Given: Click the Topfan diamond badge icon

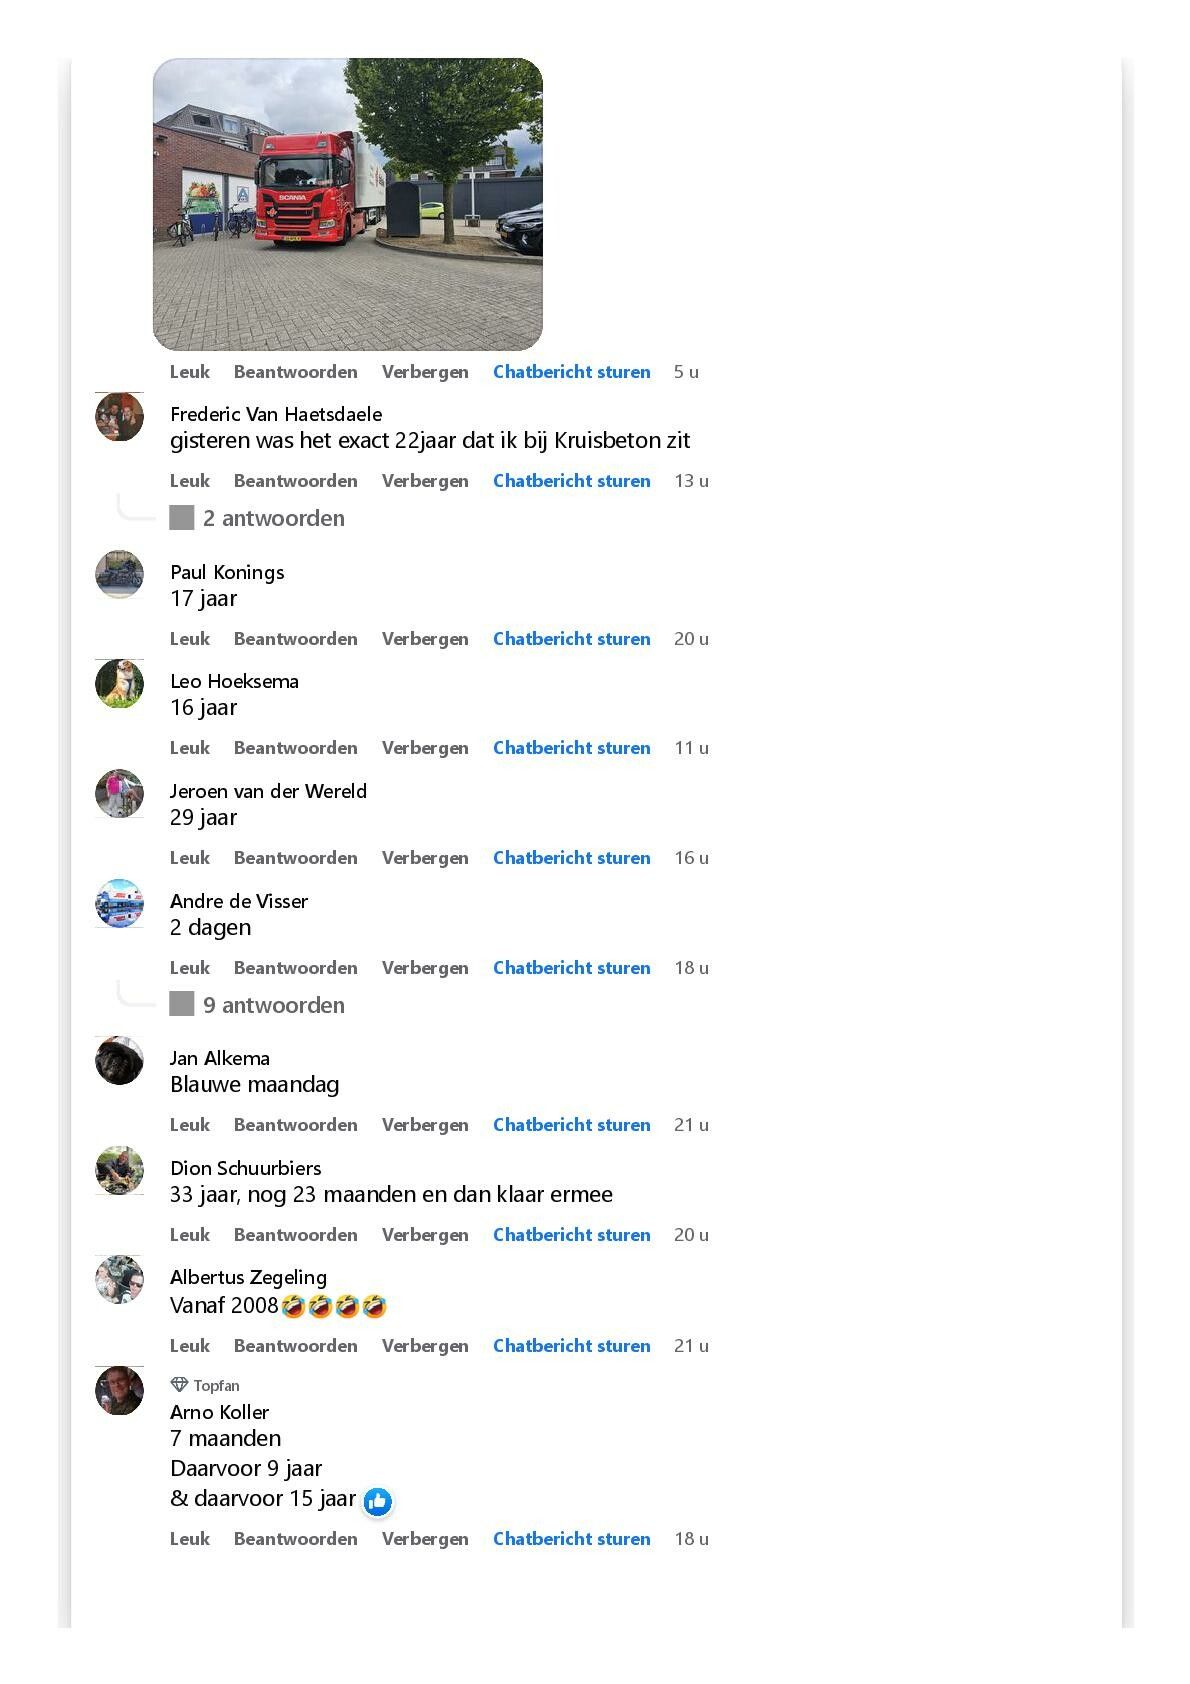Looking at the screenshot, I should click(179, 1385).
